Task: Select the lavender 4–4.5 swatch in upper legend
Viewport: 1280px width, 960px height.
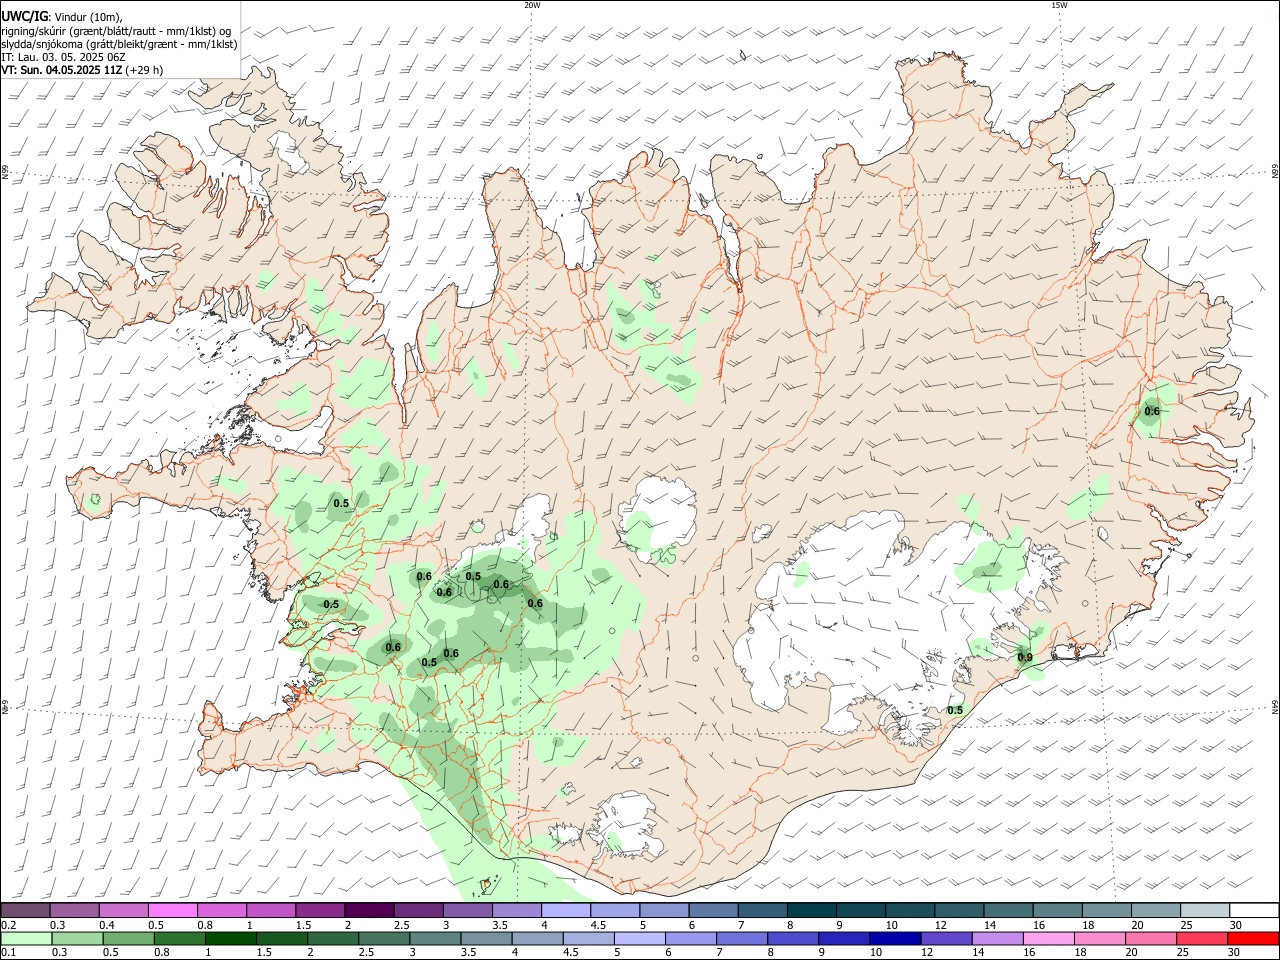Action: [x=565, y=910]
